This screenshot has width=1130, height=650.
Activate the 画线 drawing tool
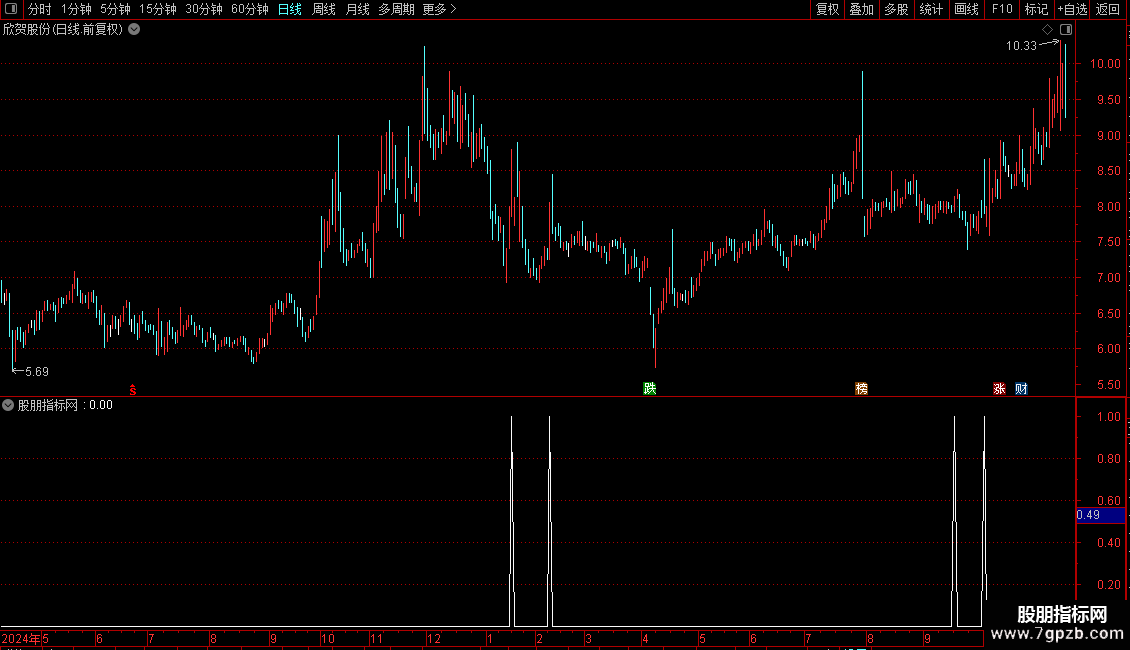click(966, 9)
